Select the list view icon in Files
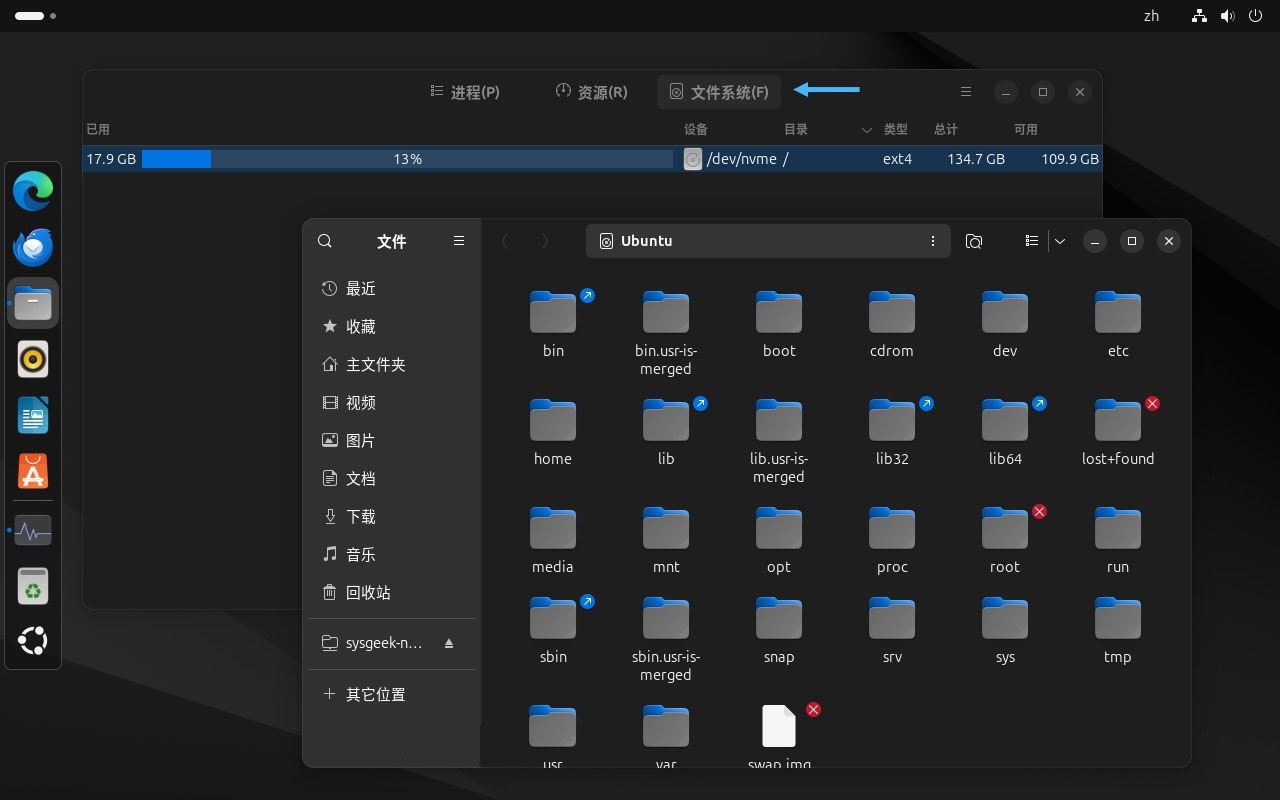1280x800 pixels. tap(1031, 240)
